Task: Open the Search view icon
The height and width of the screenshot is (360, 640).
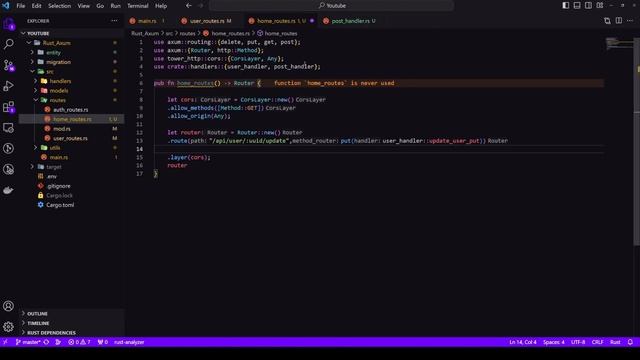Action: click(x=9, y=44)
